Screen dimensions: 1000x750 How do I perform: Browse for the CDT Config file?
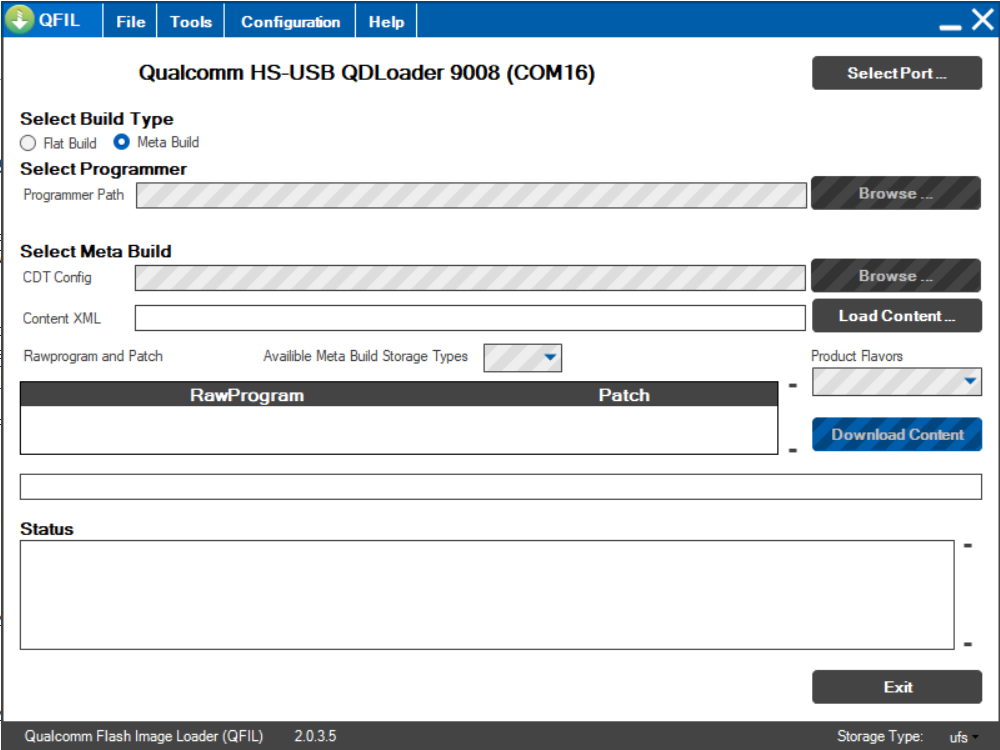(x=895, y=276)
